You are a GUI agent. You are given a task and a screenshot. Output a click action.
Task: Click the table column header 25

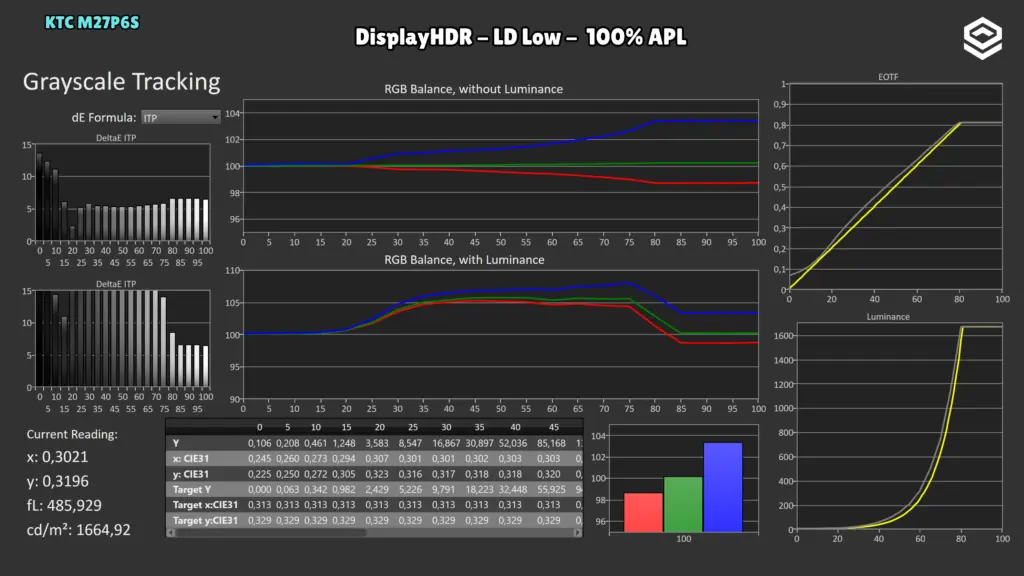413,427
